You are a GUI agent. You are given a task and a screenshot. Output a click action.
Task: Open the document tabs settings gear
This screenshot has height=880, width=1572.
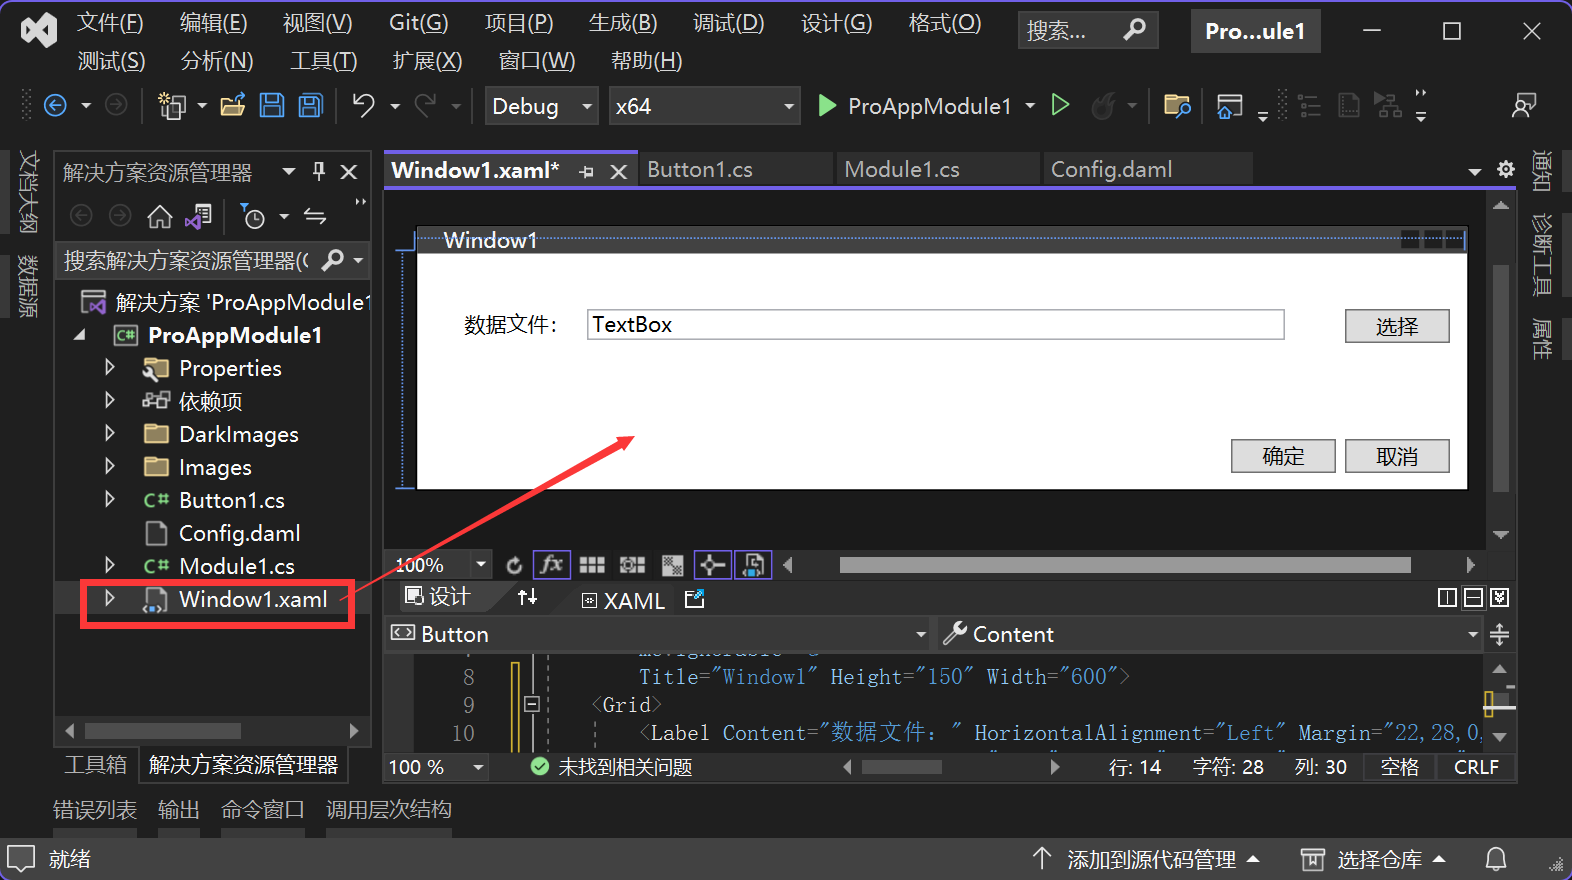[x=1505, y=170]
